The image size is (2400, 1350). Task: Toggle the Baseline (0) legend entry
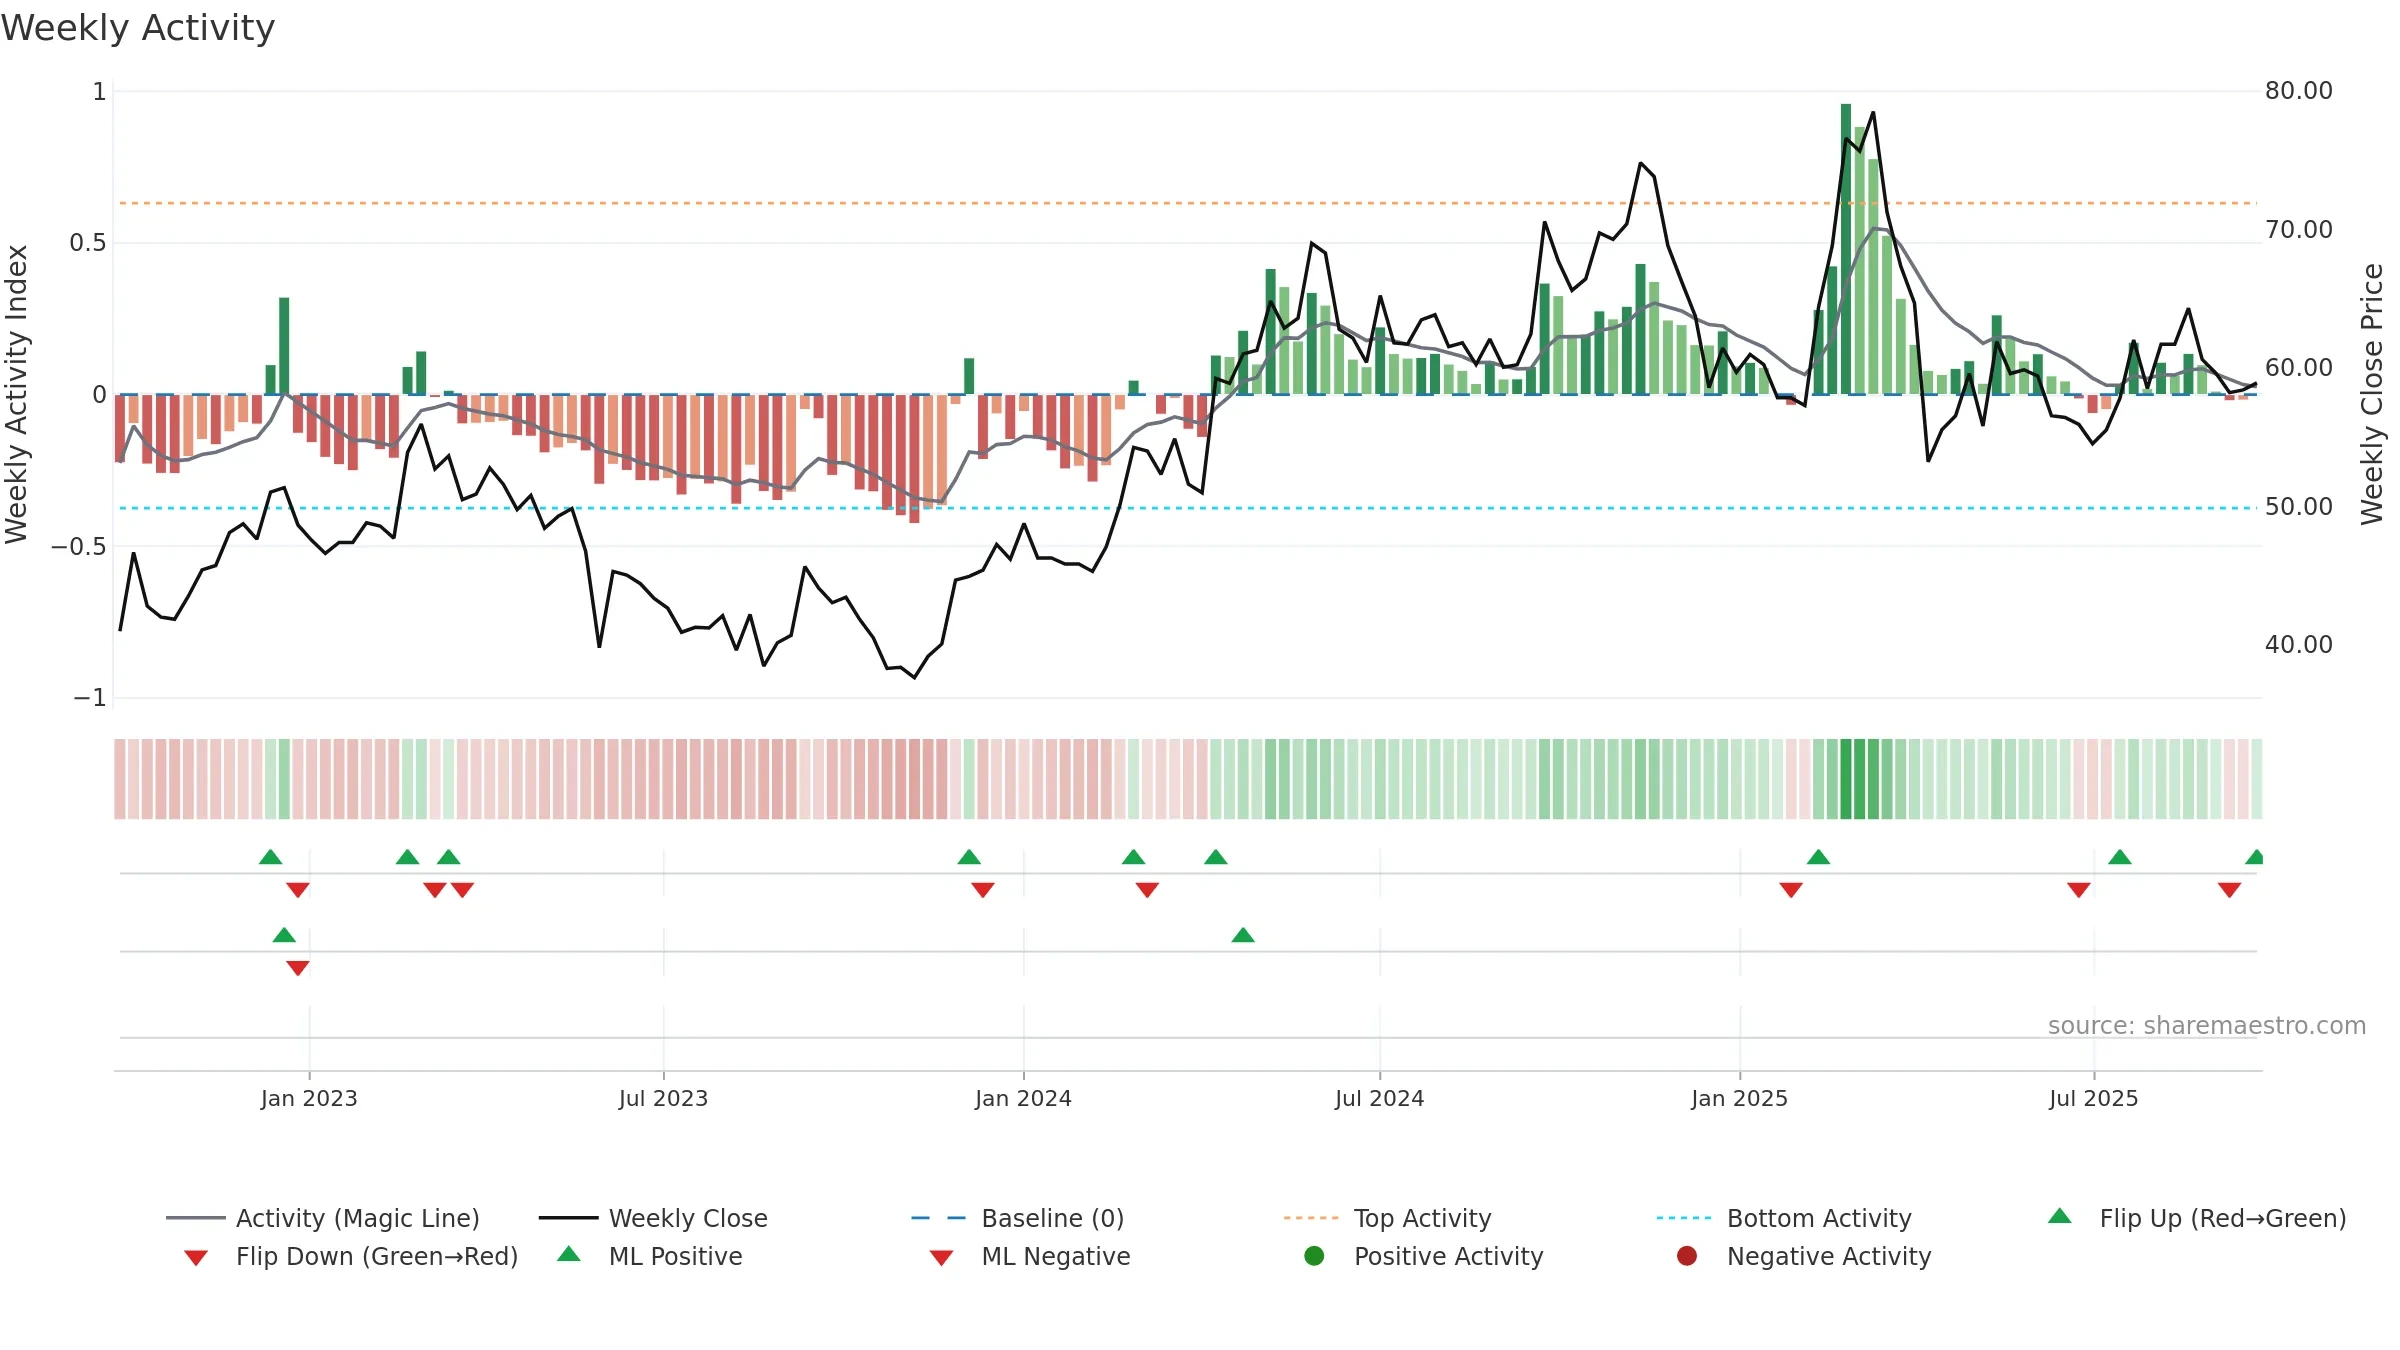(1018, 1218)
